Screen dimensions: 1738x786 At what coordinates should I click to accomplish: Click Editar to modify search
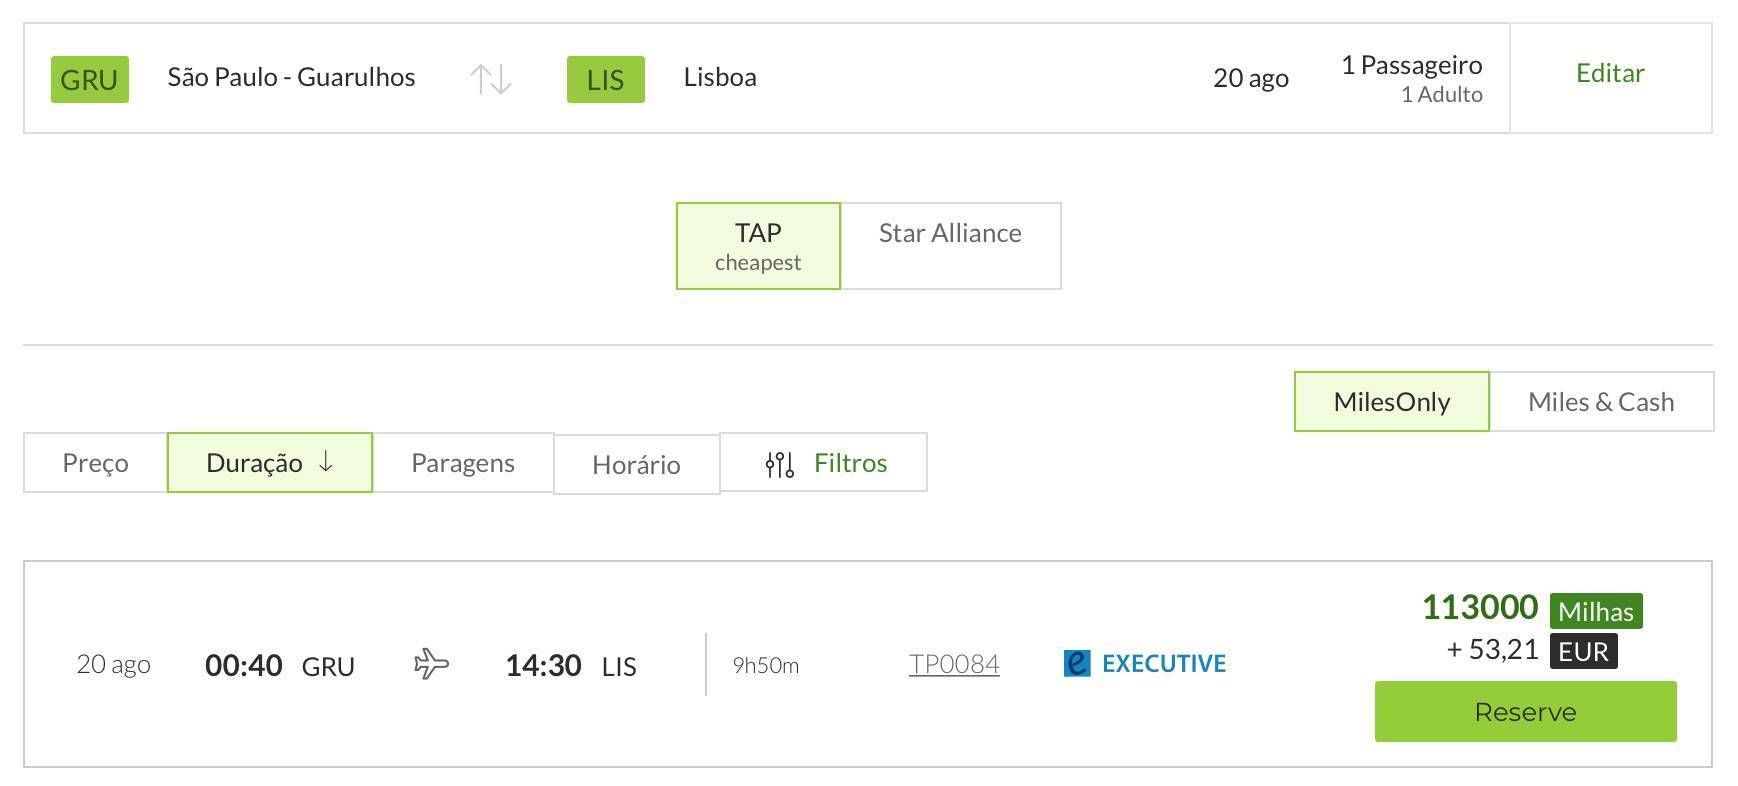(1610, 73)
